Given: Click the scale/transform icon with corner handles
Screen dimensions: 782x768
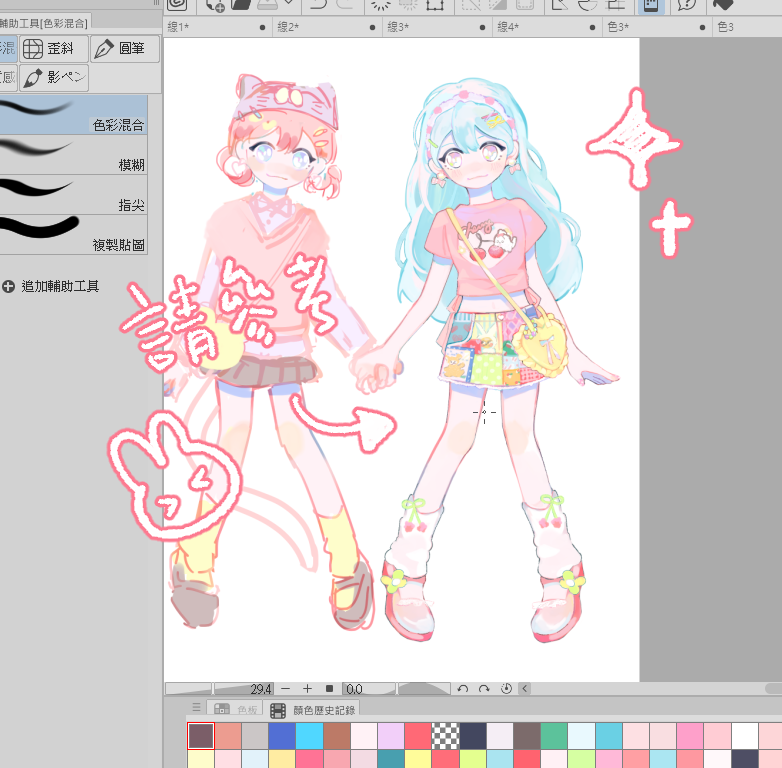Looking at the screenshot, I should pyautogui.click(x=435, y=5).
